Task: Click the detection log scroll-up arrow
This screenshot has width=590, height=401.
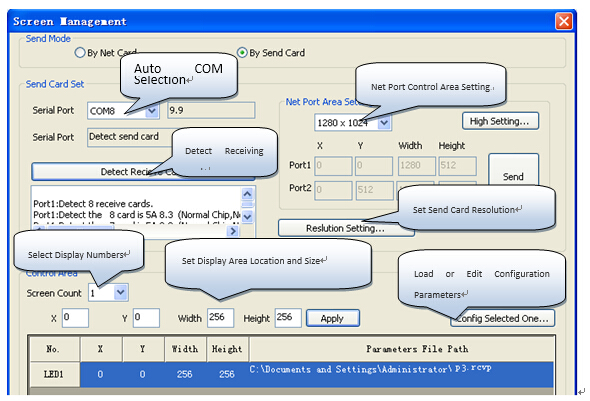Action: (247, 194)
